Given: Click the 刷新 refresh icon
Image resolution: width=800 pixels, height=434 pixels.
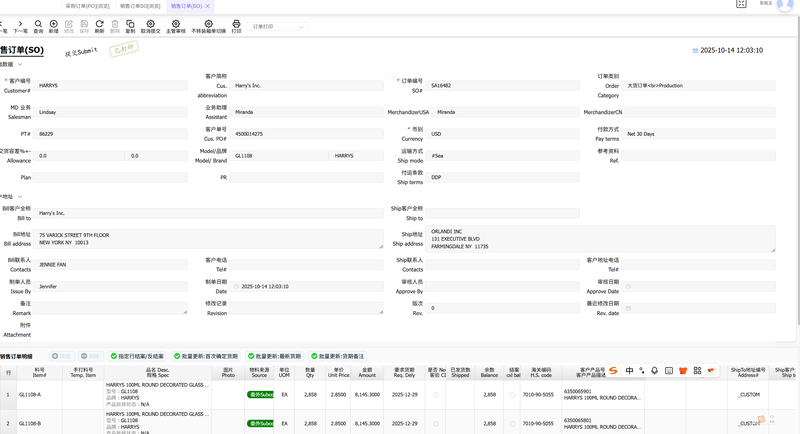Looking at the screenshot, I should point(99,24).
